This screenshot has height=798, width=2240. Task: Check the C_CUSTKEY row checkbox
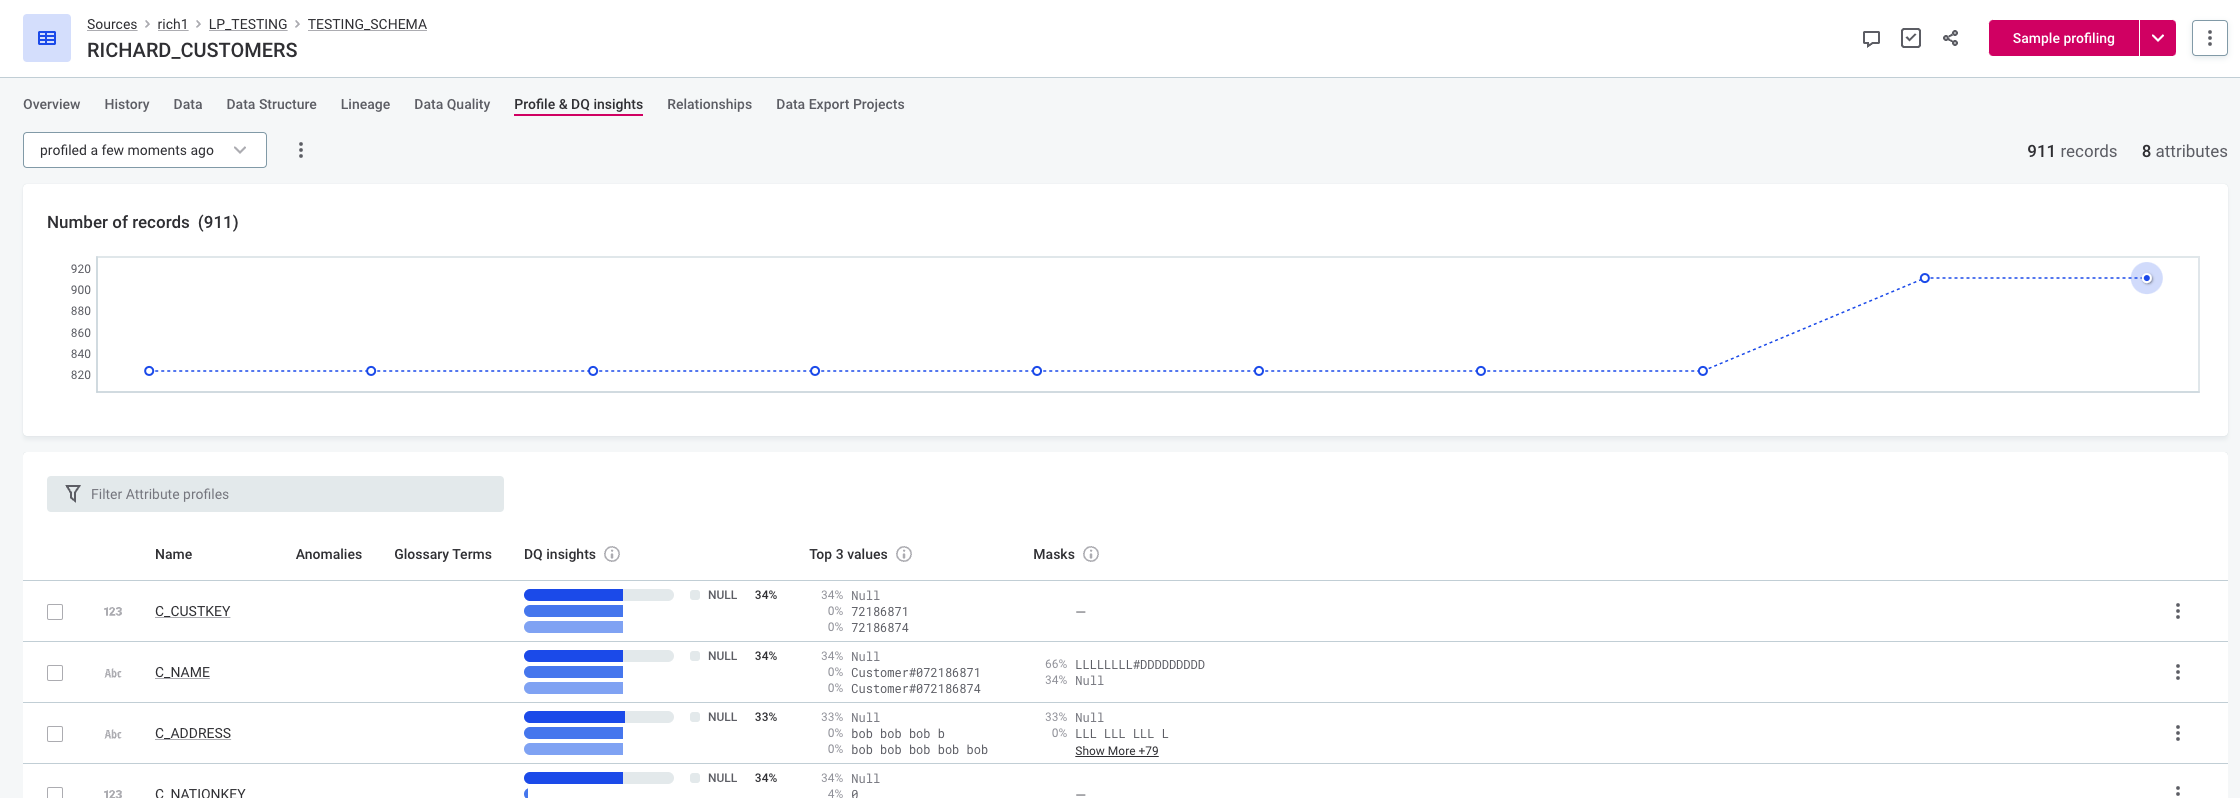pyautogui.click(x=55, y=612)
